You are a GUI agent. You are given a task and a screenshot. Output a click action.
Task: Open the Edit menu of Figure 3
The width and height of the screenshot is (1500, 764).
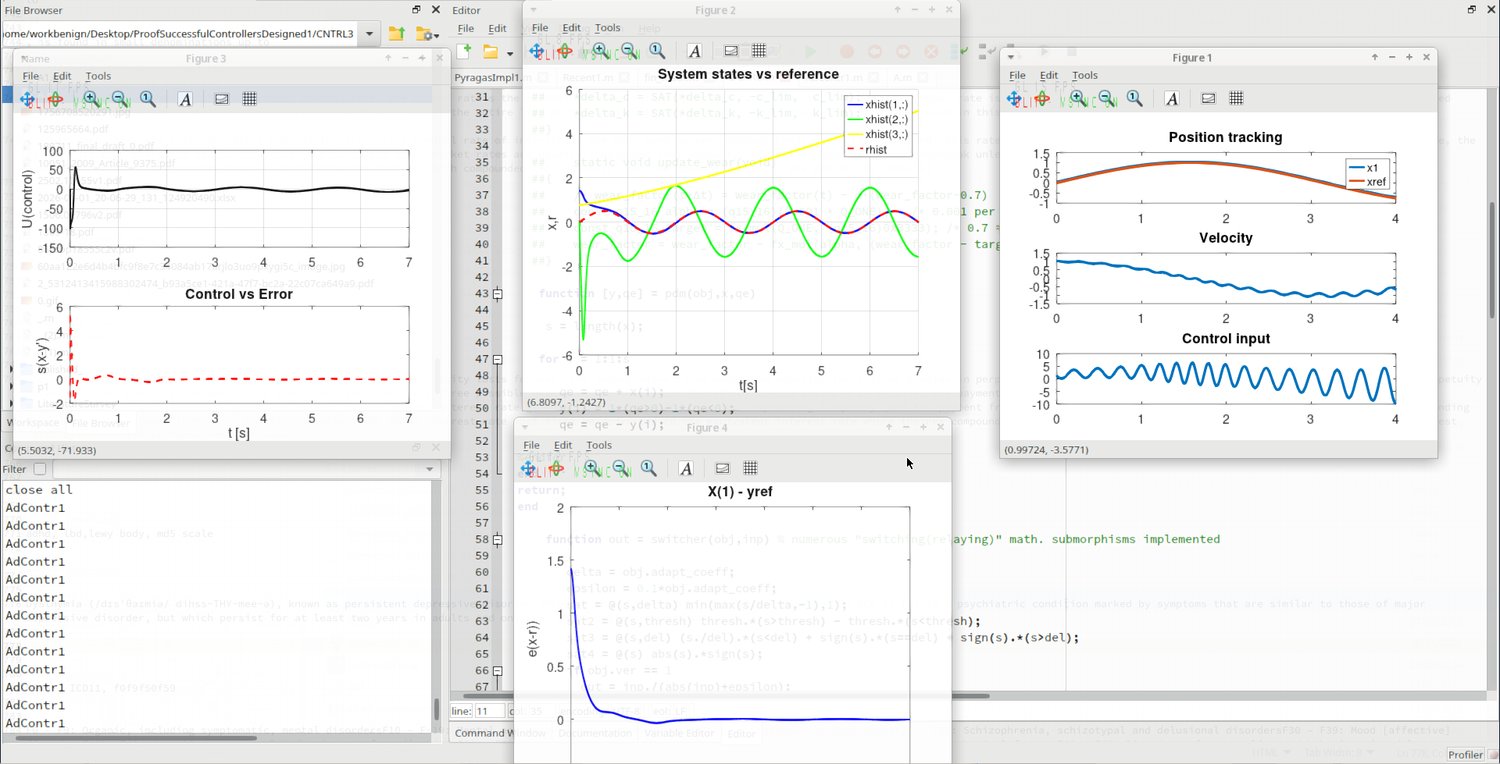tap(62, 76)
